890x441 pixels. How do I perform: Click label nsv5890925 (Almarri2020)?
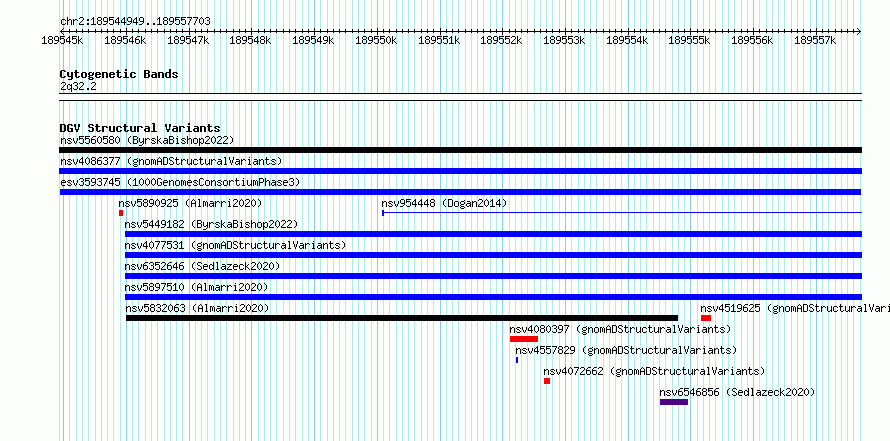tap(190, 203)
